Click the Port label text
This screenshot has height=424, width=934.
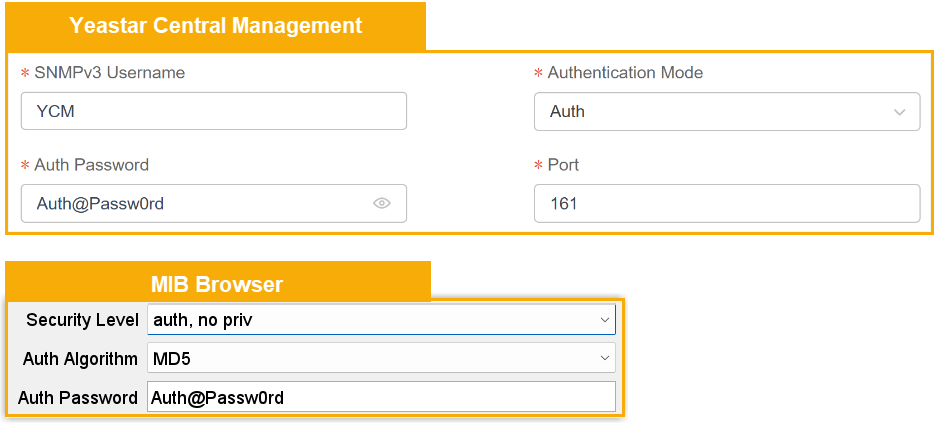[563, 165]
